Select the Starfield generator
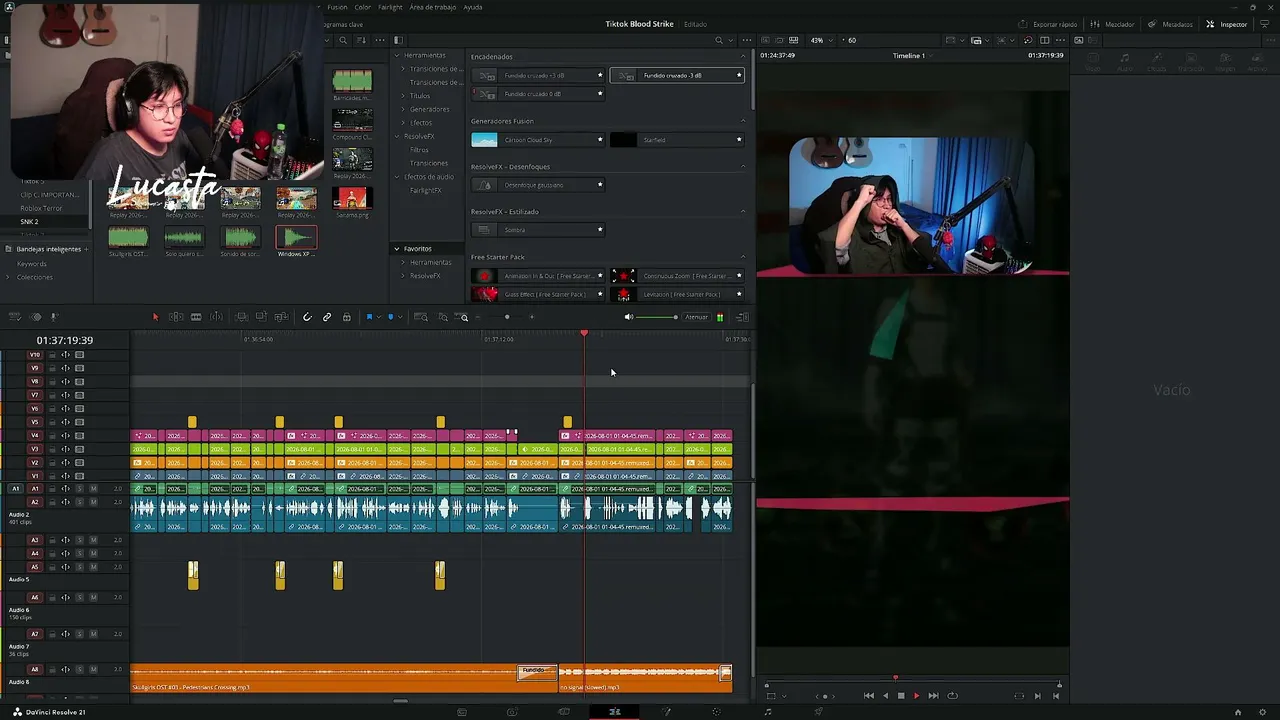Image resolution: width=1280 pixels, height=720 pixels. tap(678, 140)
